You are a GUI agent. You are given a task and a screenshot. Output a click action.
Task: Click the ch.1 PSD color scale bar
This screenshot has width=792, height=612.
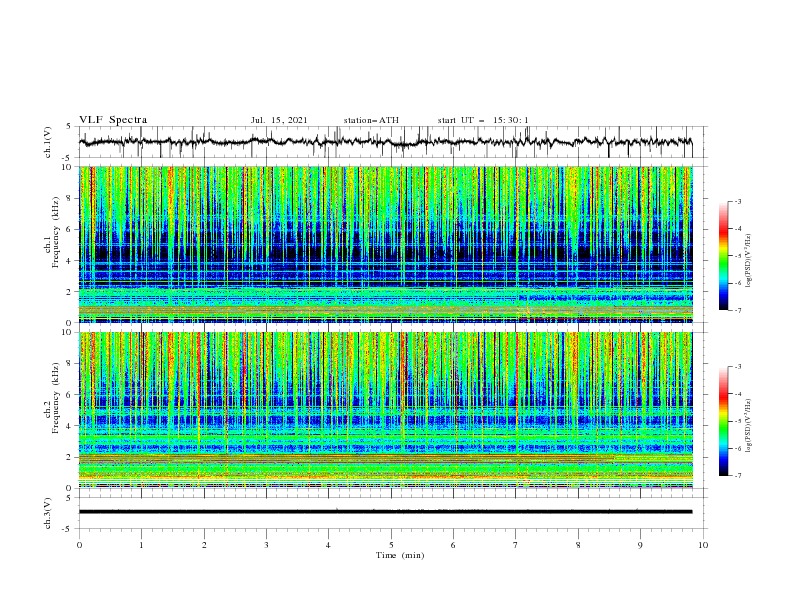click(x=723, y=256)
